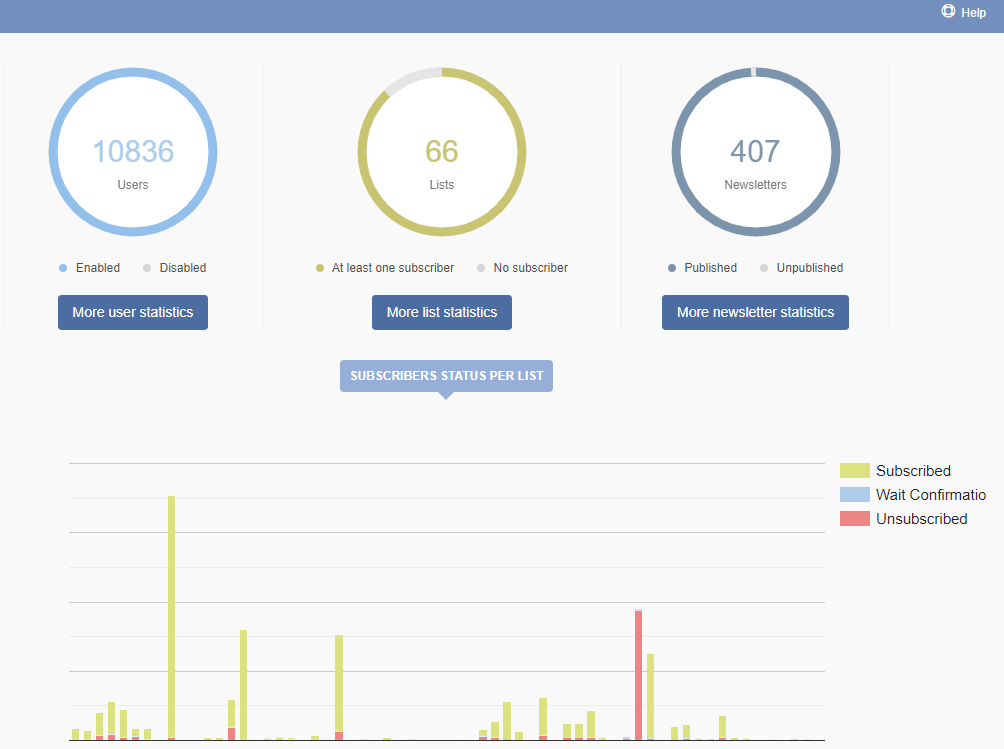1004x749 pixels.
Task: Toggle the Disabled users legend dot
Action: pyautogui.click(x=147, y=268)
